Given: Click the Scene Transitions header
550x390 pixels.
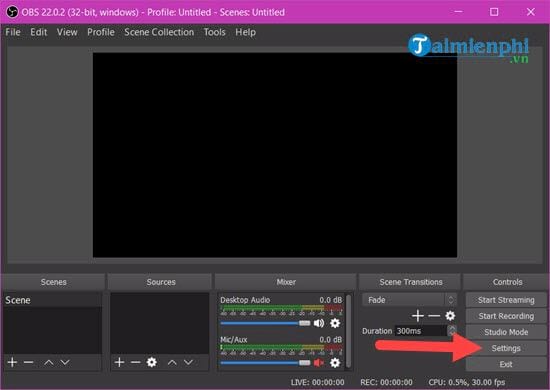Looking at the screenshot, I should click(411, 282).
